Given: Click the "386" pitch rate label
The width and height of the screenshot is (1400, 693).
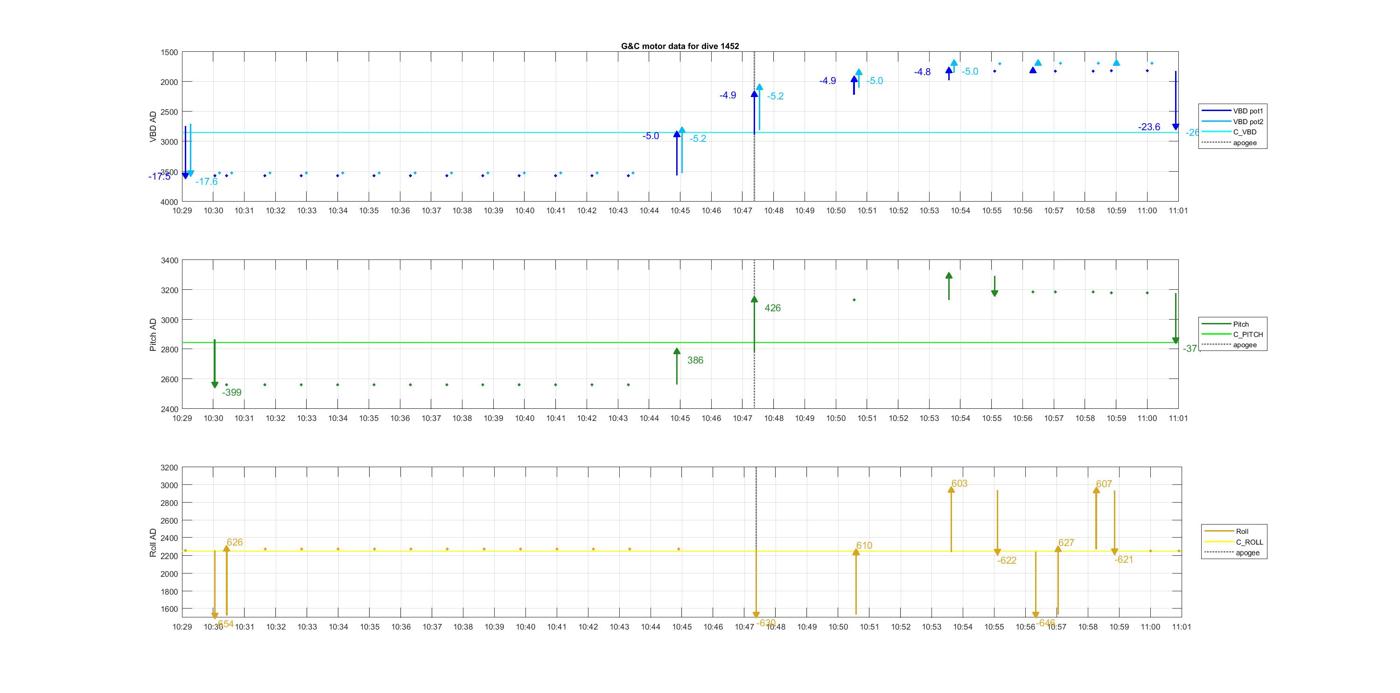Looking at the screenshot, I should pos(695,360).
